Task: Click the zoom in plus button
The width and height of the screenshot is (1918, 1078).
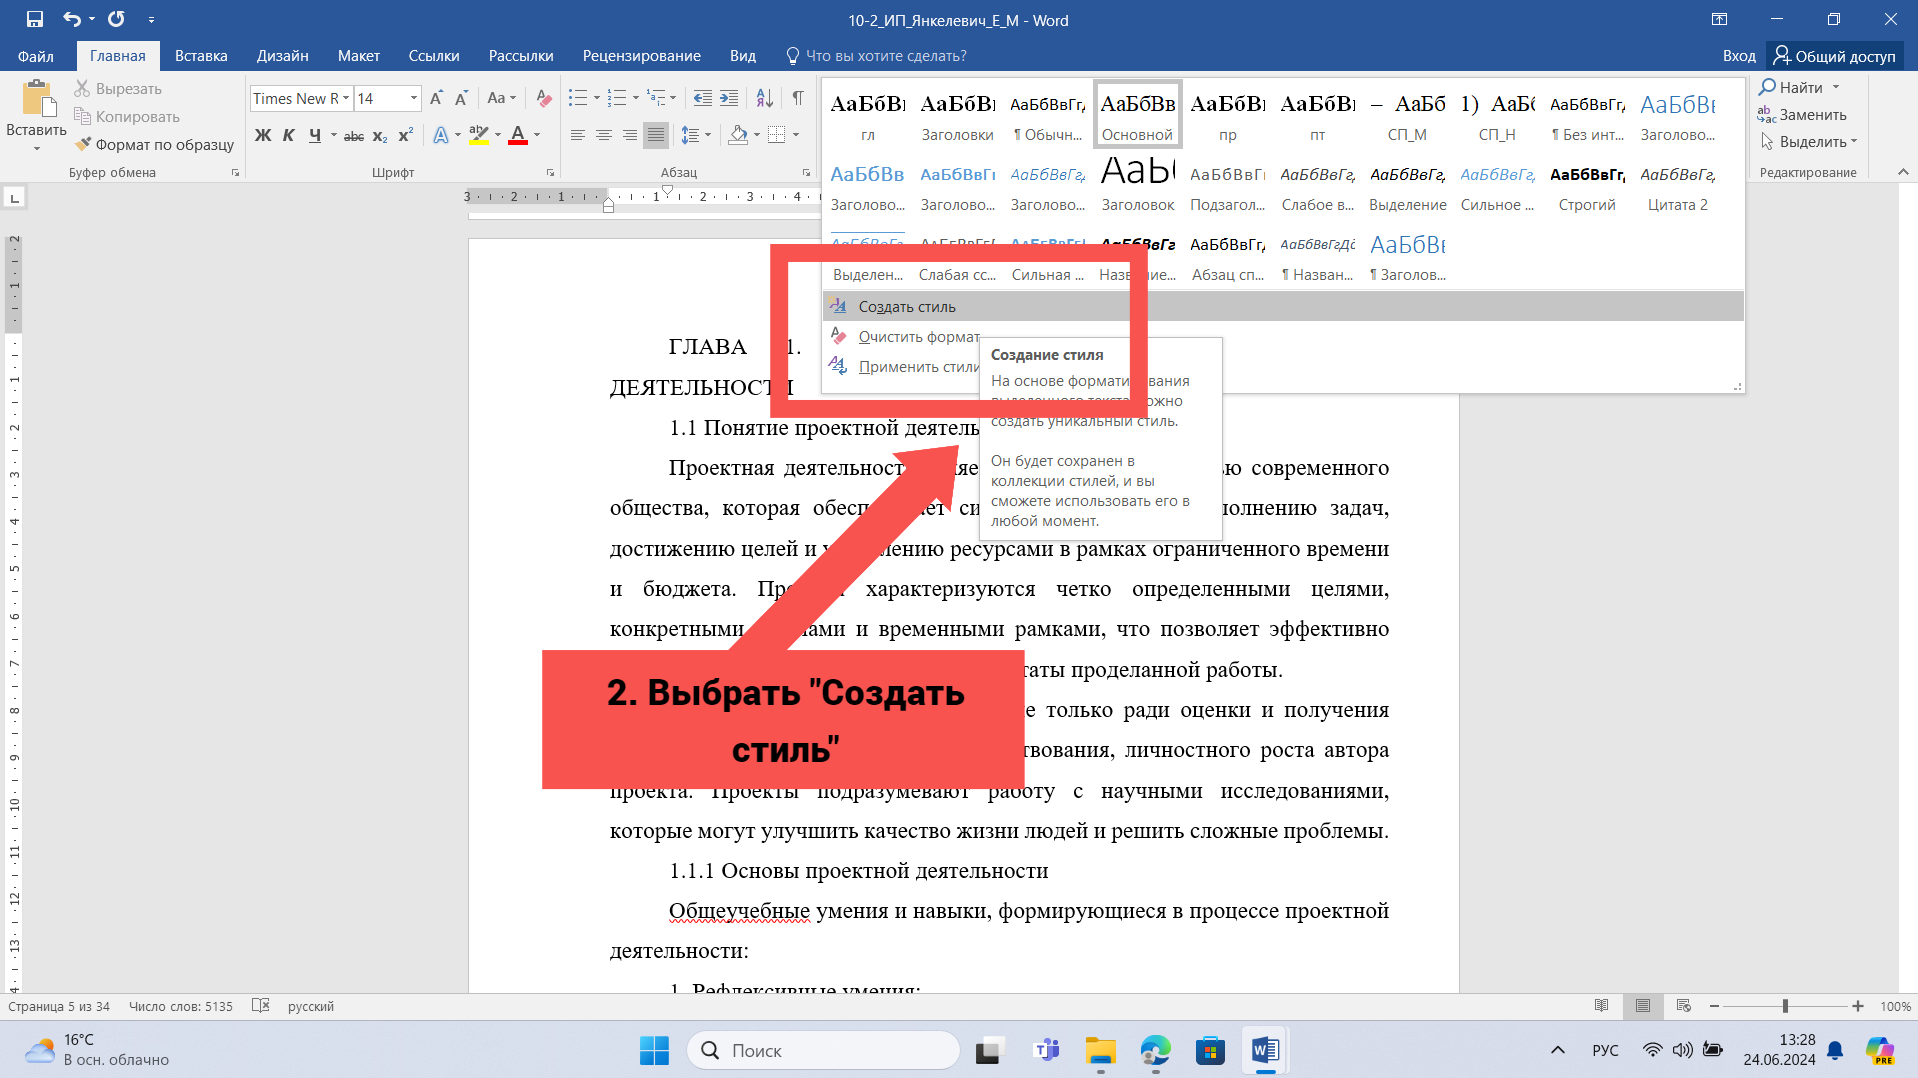Action: click(x=1857, y=1006)
